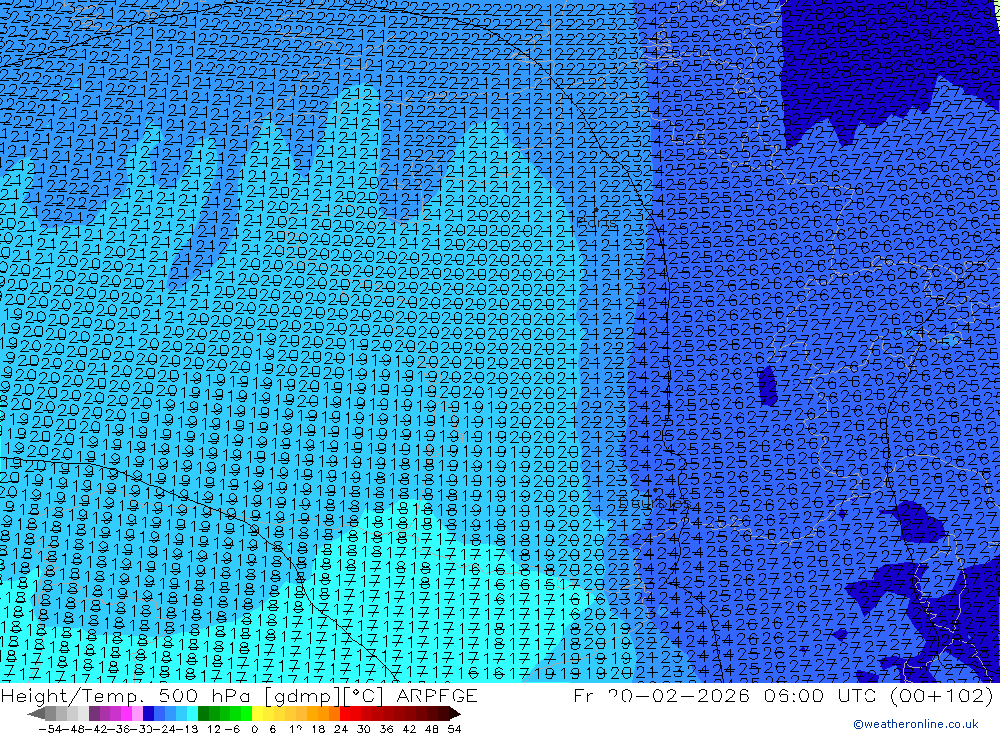The image size is (1000, 733).
Task: Click the forecast date Fr 20-02-2026 06:00 UTC
Action: 727,695
